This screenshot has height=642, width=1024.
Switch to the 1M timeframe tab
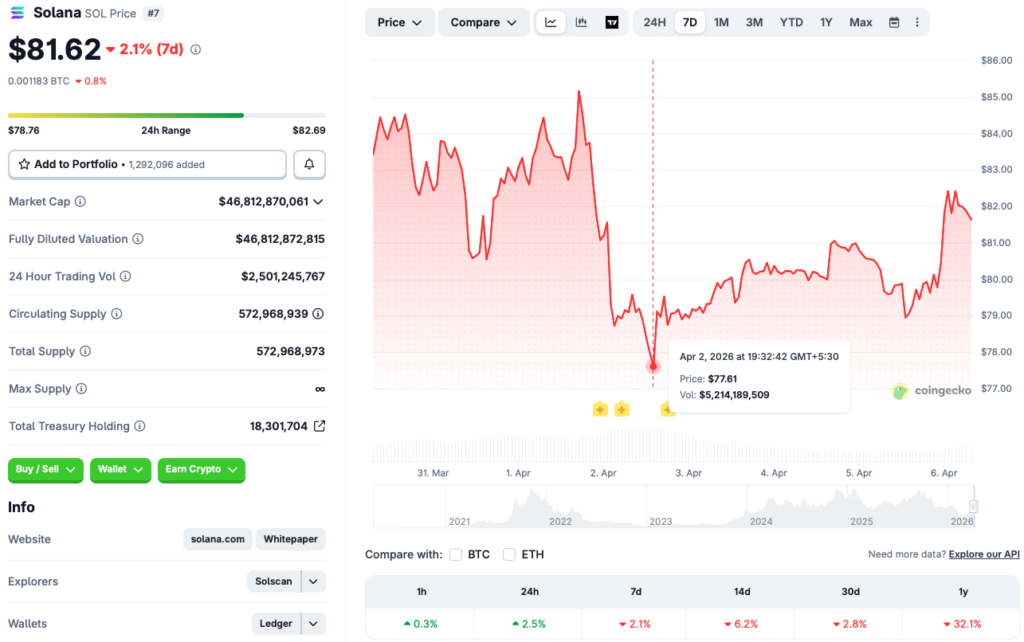click(721, 21)
